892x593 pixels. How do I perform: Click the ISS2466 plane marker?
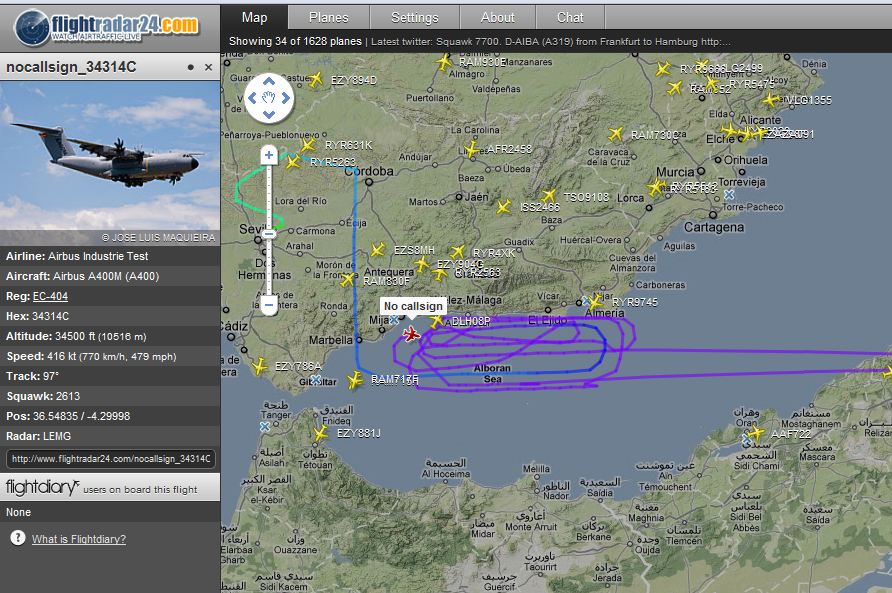pos(504,207)
